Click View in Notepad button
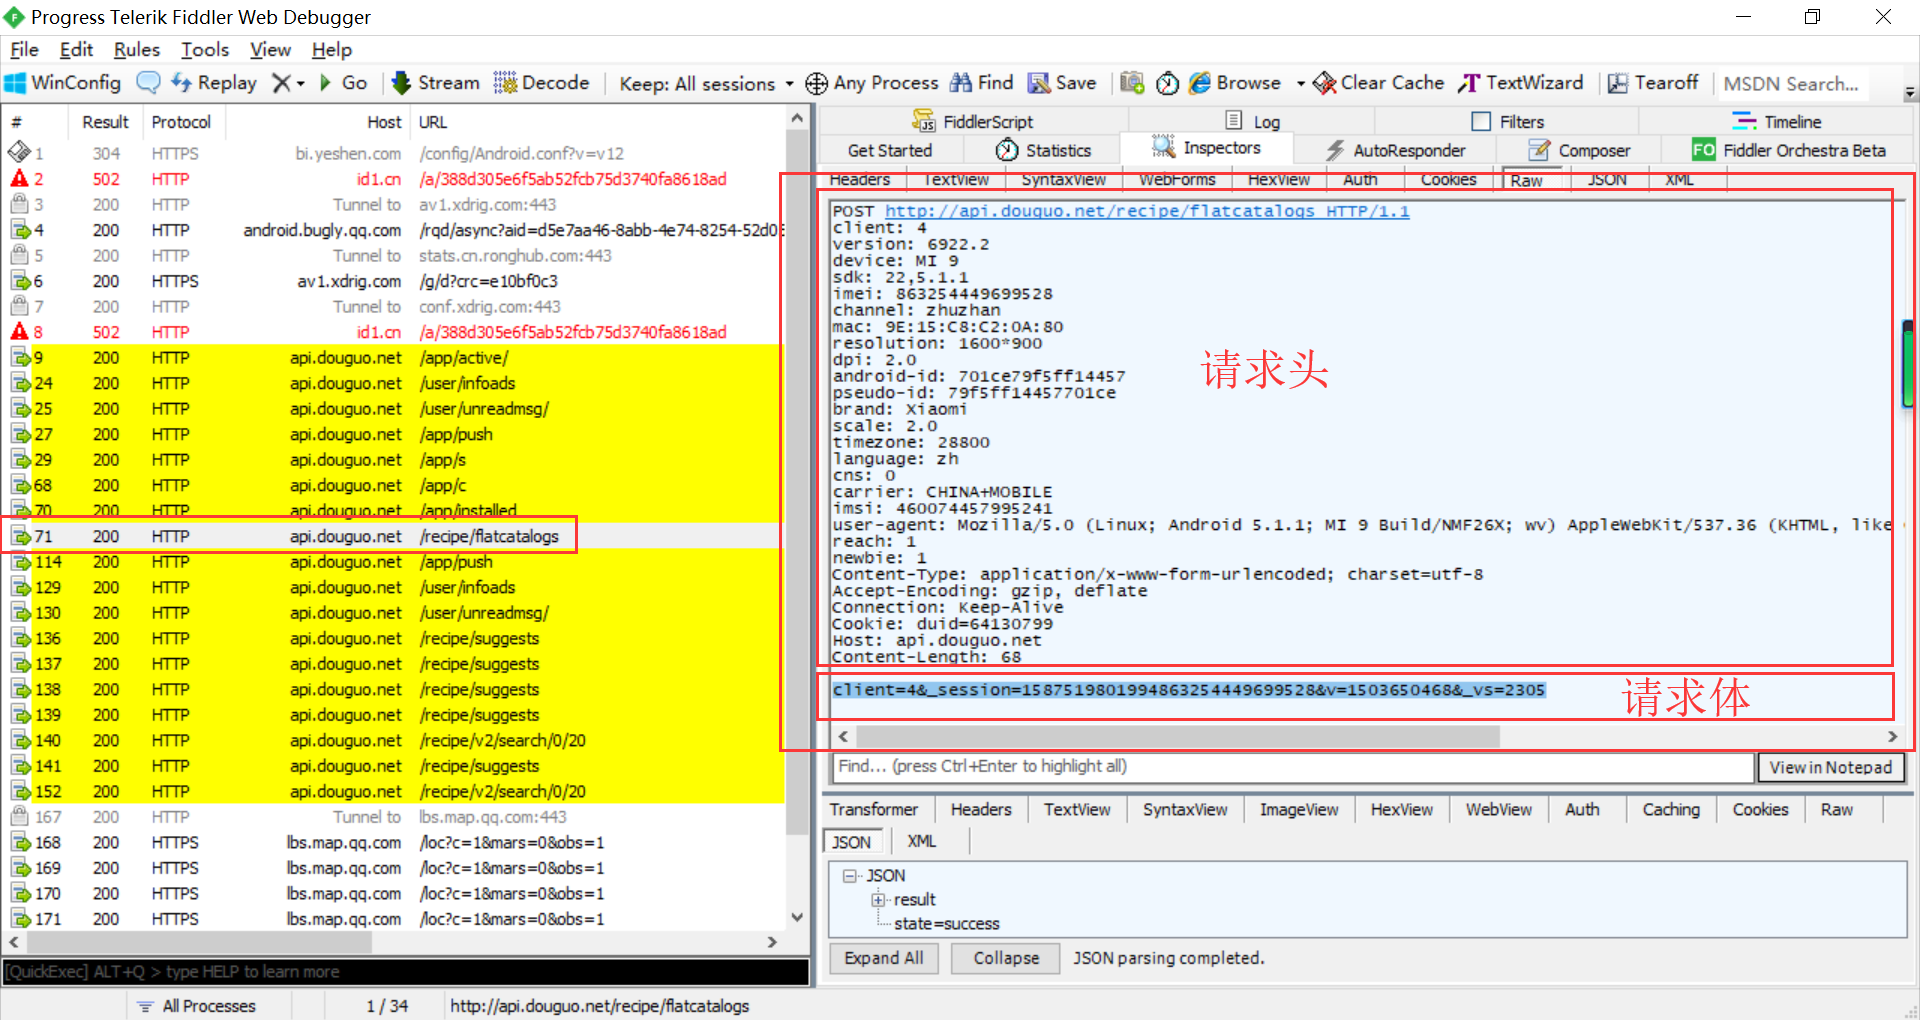Screen dimensions: 1920x1020 coord(1831,767)
